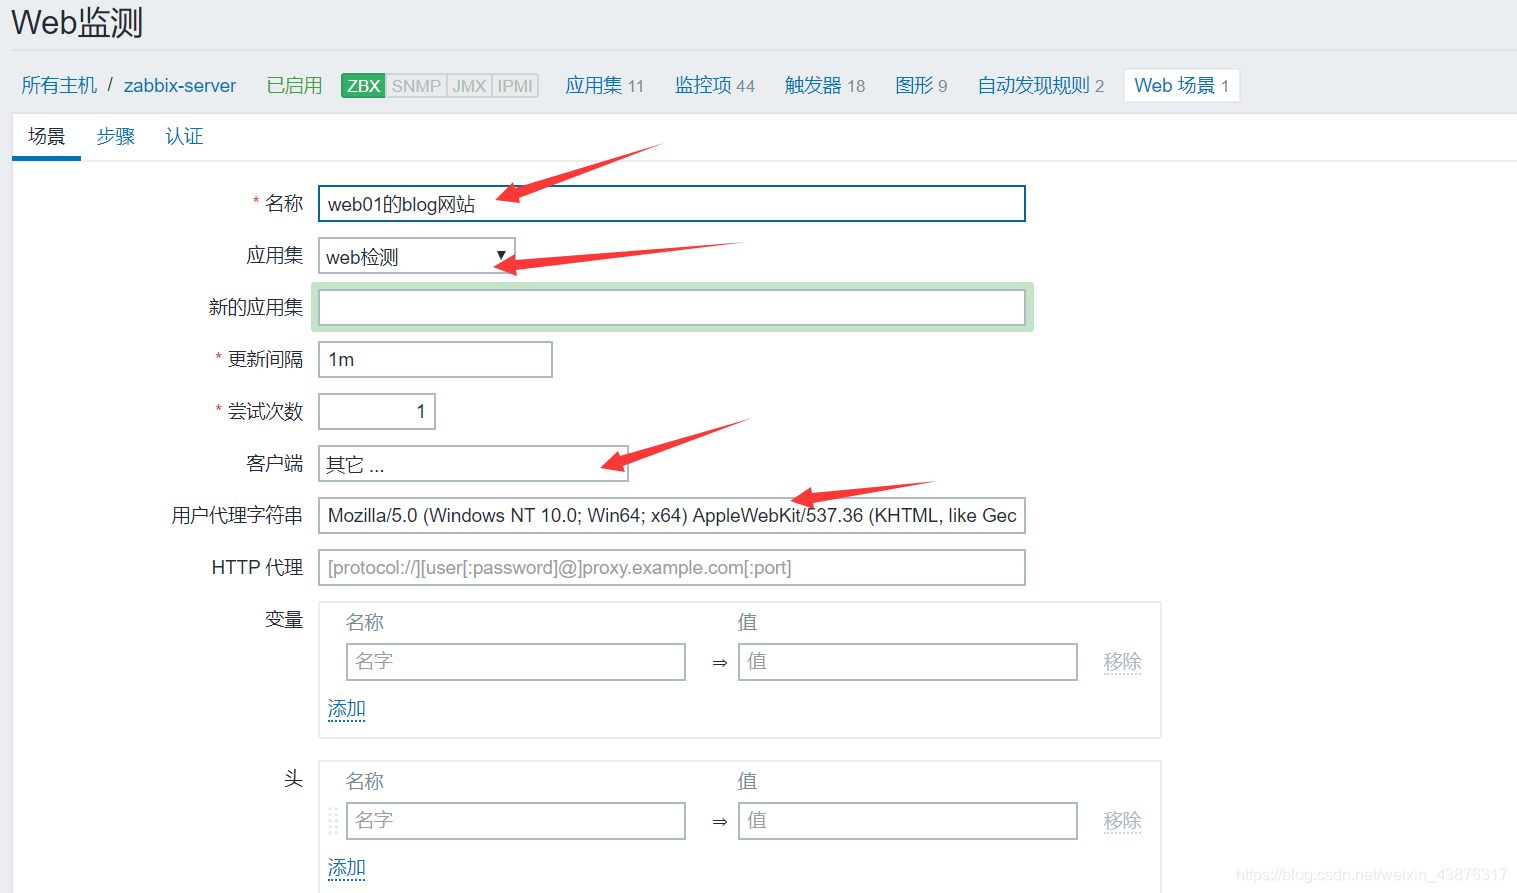Click the 变量 名字 input field
The image size is (1517, 893).
(x=516, y=662)
